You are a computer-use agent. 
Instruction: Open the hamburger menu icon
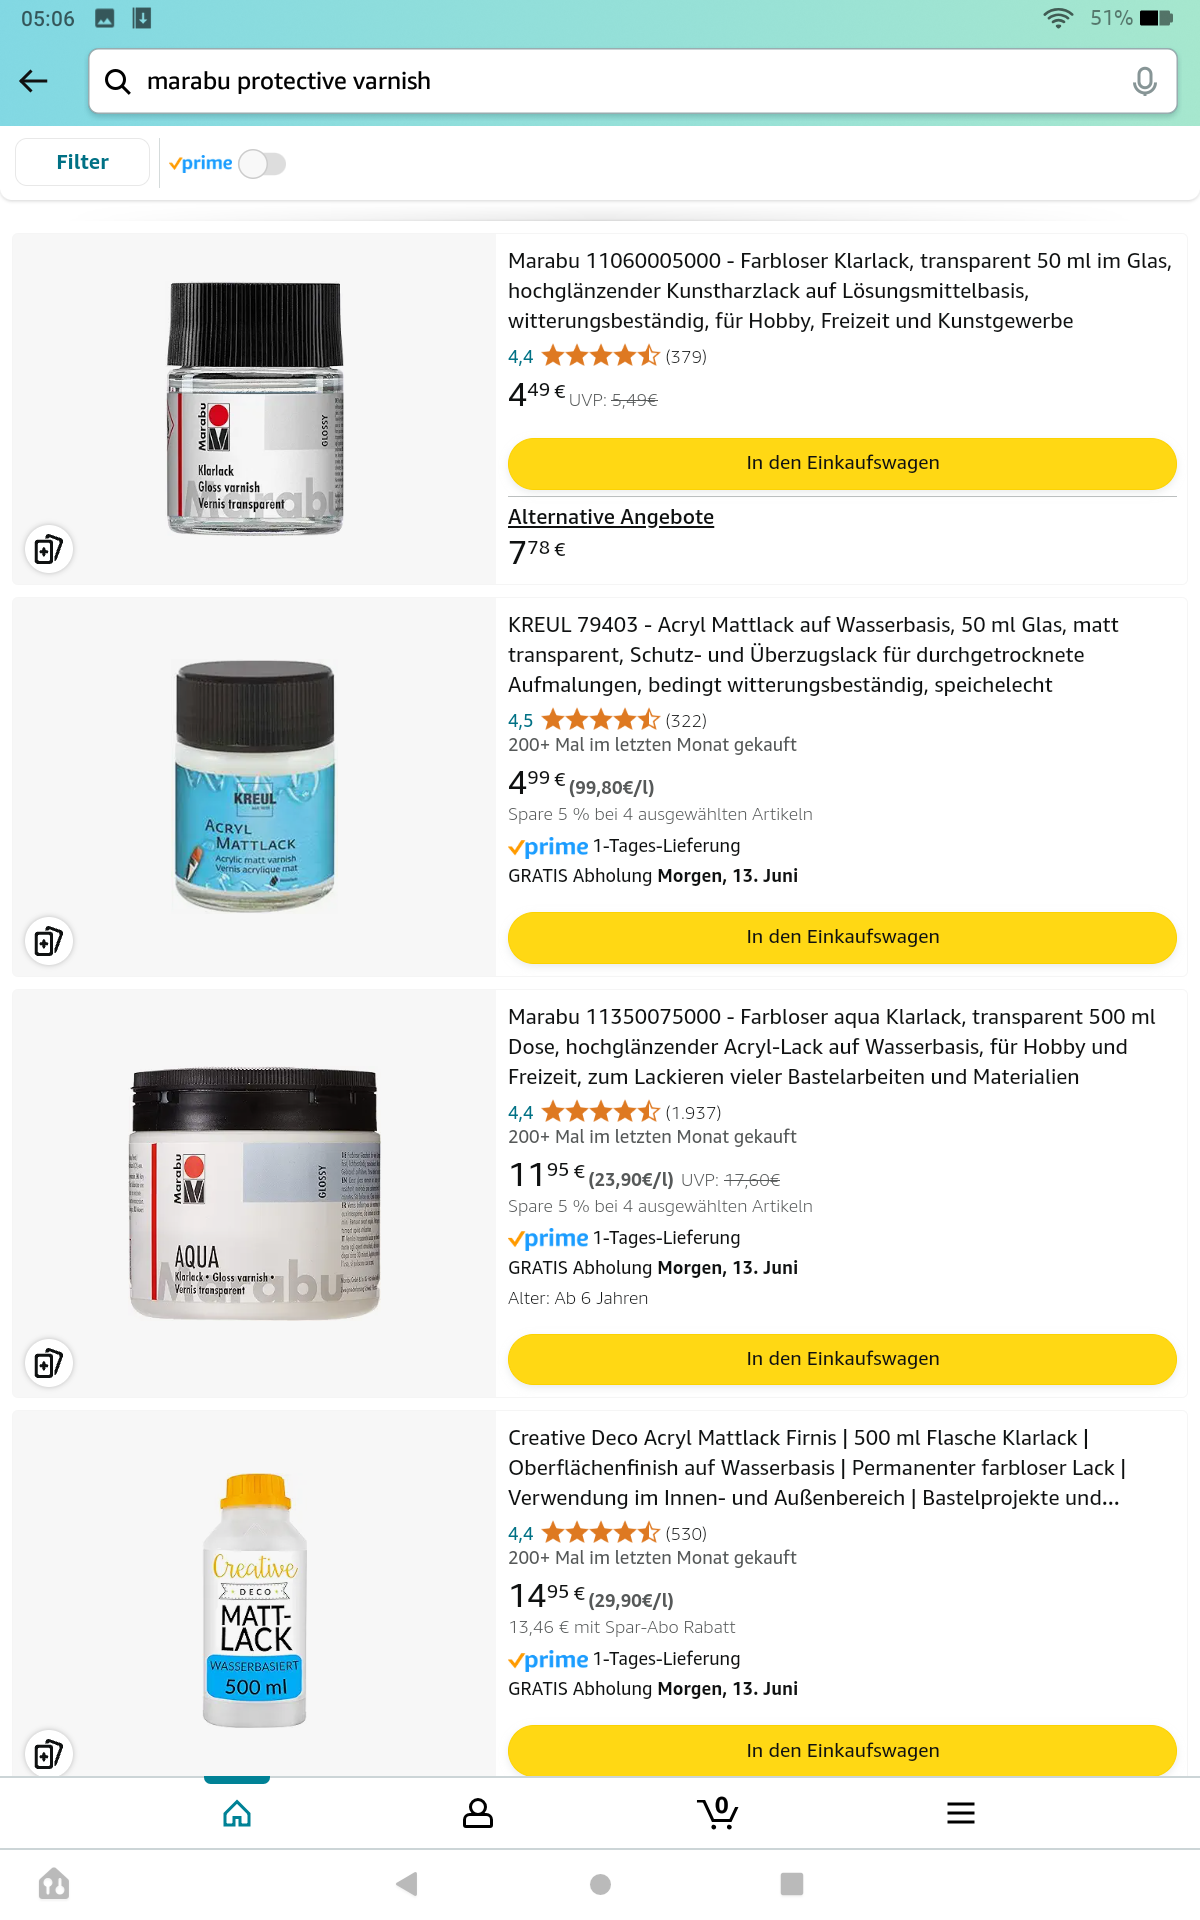tap(960, 1812)
